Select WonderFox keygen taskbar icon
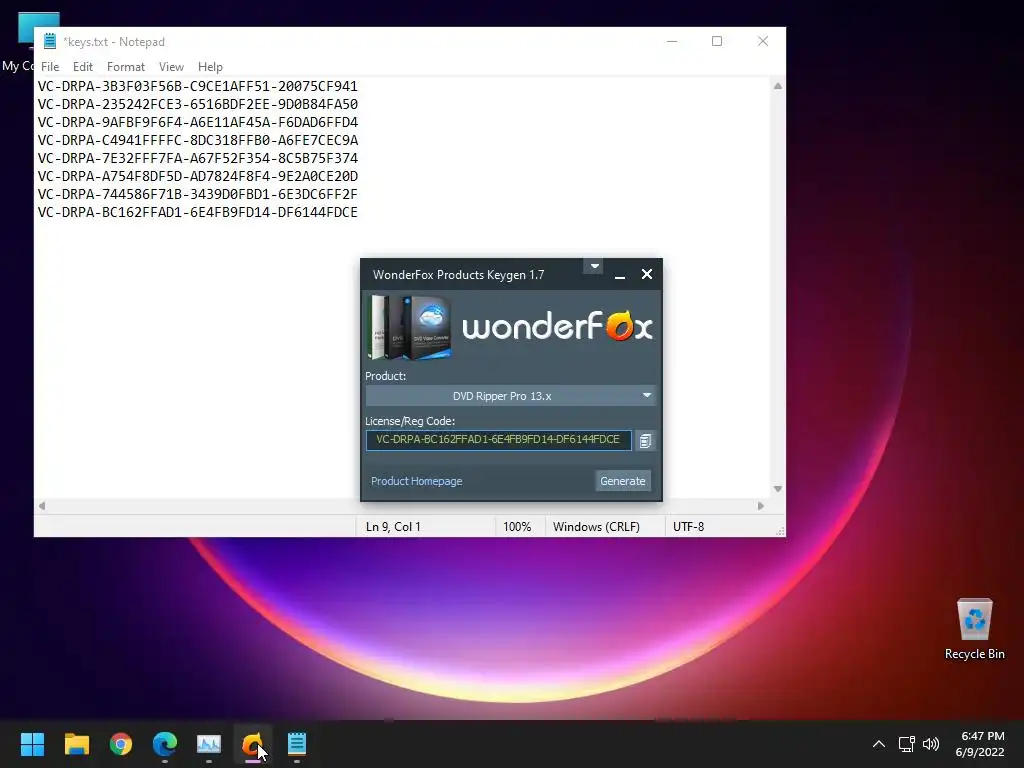Viewport: 1024px width, 768px height. 253,744
